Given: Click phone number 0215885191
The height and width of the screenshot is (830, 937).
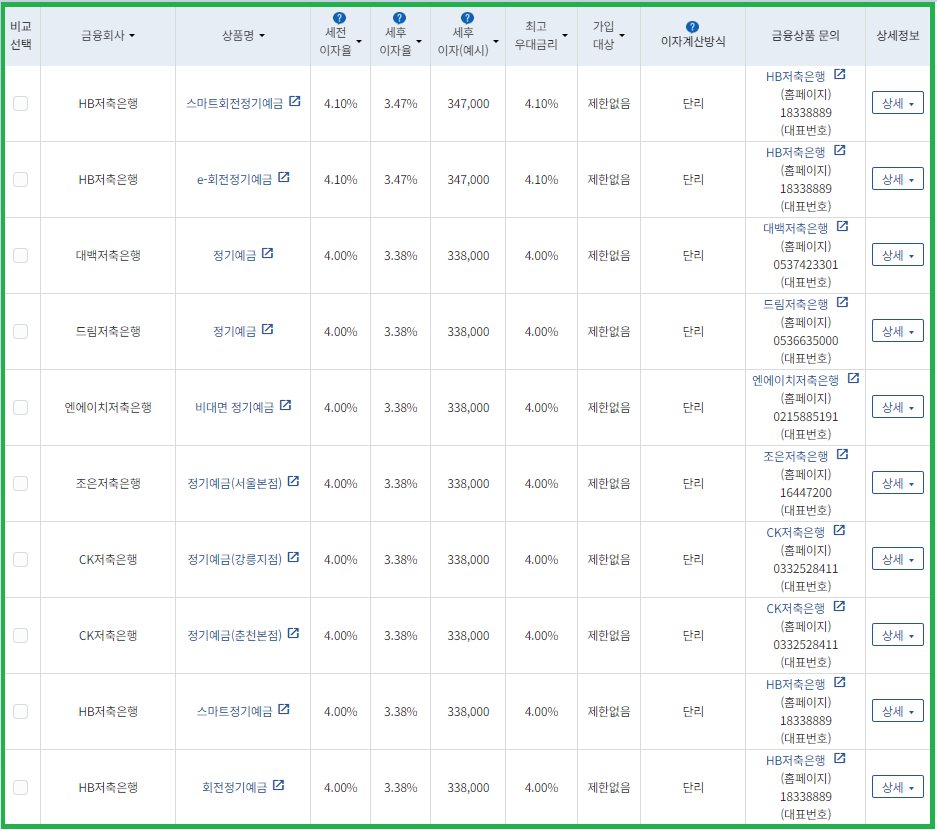Looking at the screenshot, I should pyautogui.click(x=806, y=416).
